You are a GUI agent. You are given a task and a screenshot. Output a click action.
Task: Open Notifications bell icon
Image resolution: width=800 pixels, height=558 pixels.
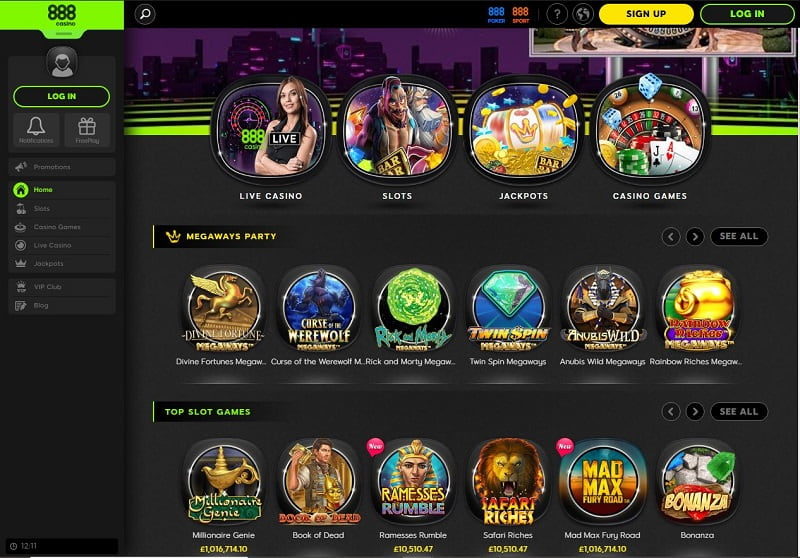click(x=36, y=130)
